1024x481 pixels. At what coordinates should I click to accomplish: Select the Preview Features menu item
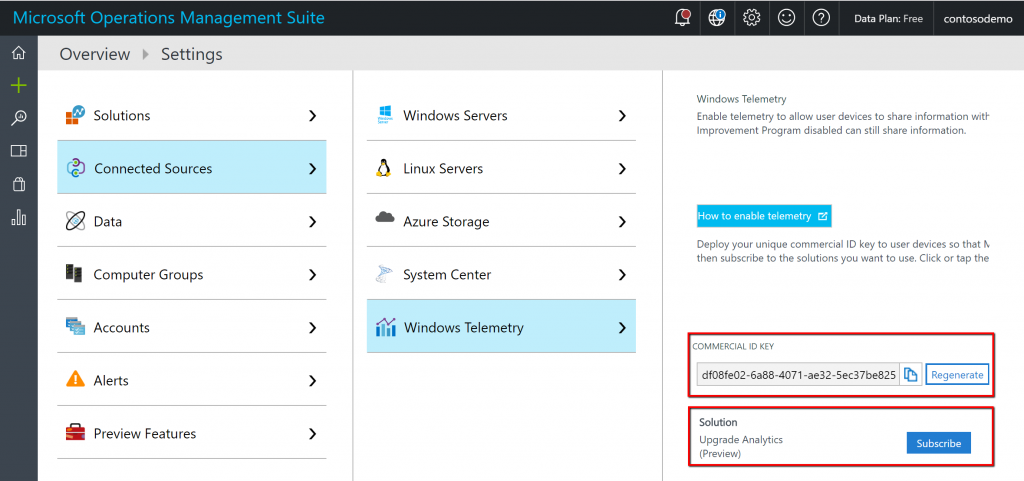(192, 433)
